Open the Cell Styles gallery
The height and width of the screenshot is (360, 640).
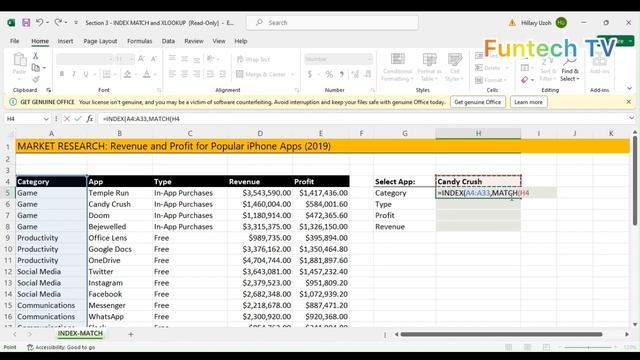tap(454, 67)
